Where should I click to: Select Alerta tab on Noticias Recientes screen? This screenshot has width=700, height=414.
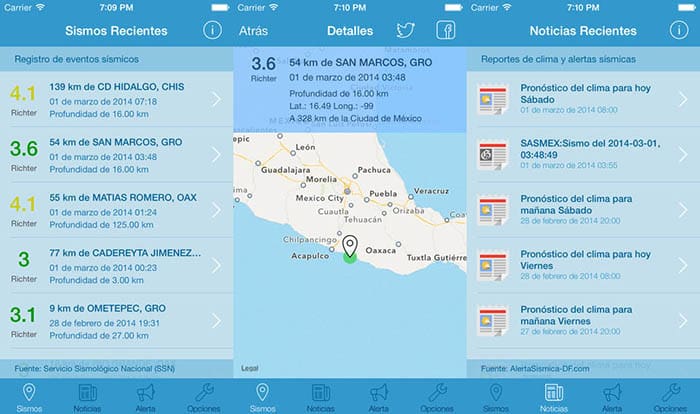(x=612, y=397)
